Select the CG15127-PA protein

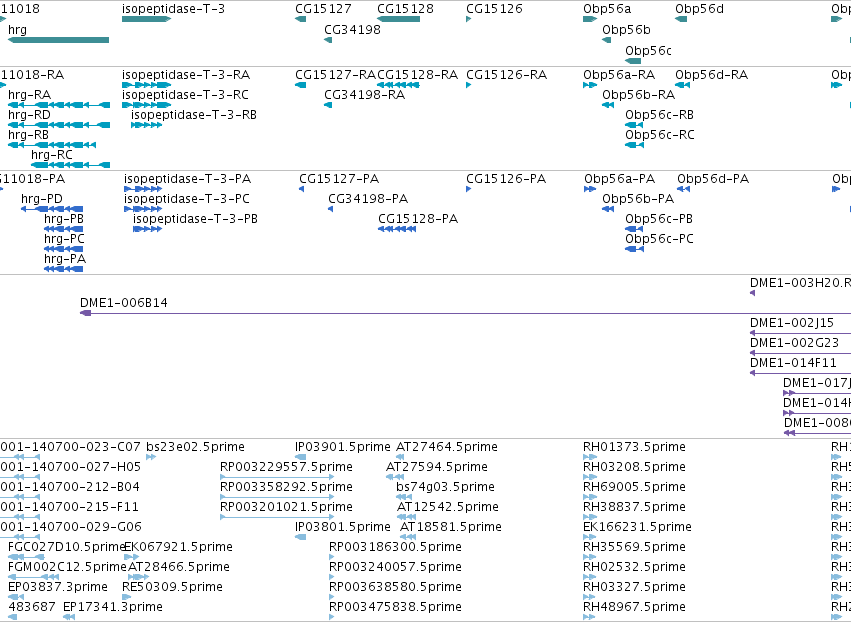click(x=302, y=189)
